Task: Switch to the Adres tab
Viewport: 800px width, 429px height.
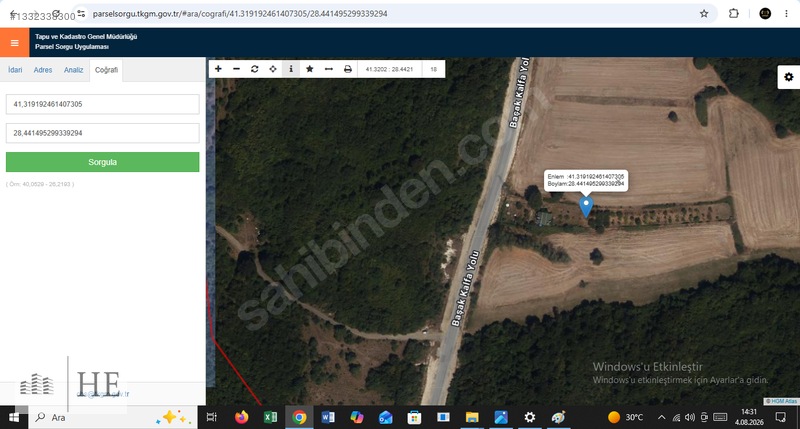Action: tap(43, 70)
